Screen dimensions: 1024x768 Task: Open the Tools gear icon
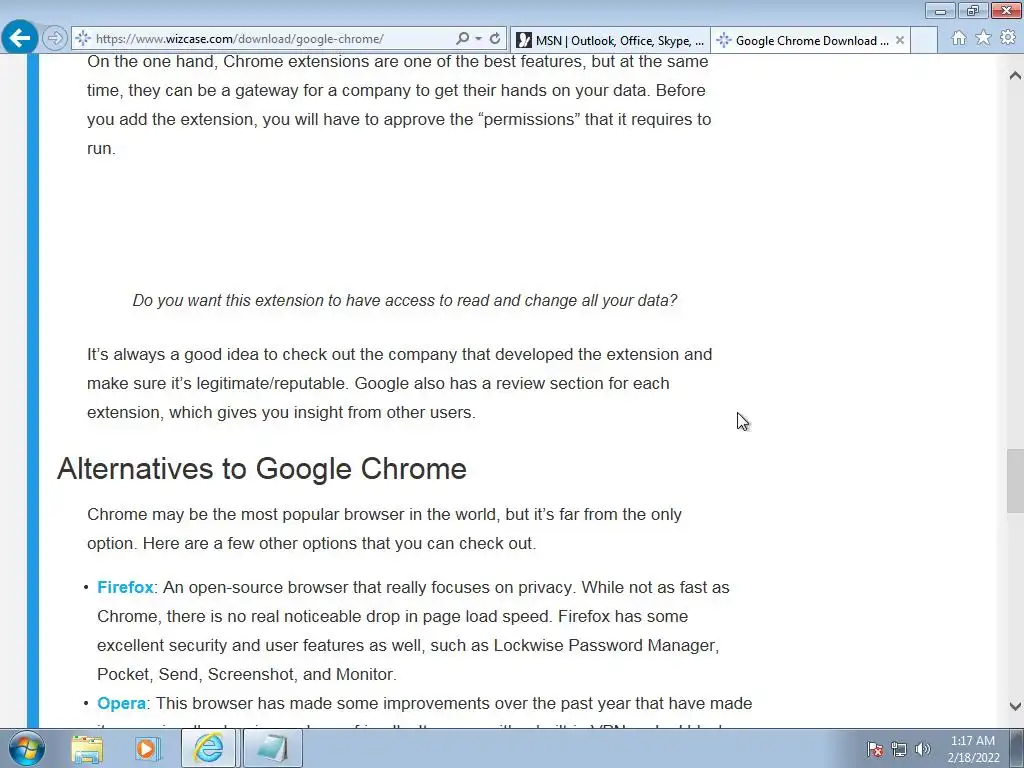[x=1008, y=38]
